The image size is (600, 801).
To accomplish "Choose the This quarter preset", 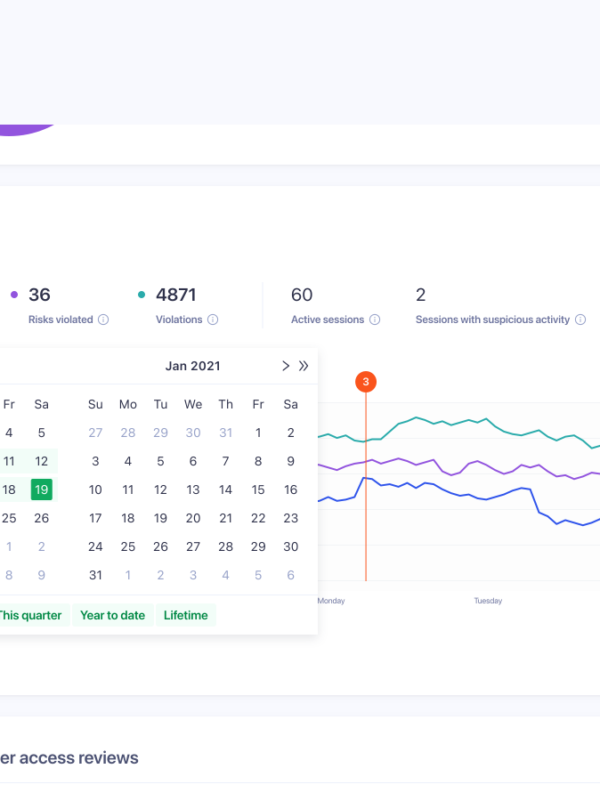I will click(30, 615).
